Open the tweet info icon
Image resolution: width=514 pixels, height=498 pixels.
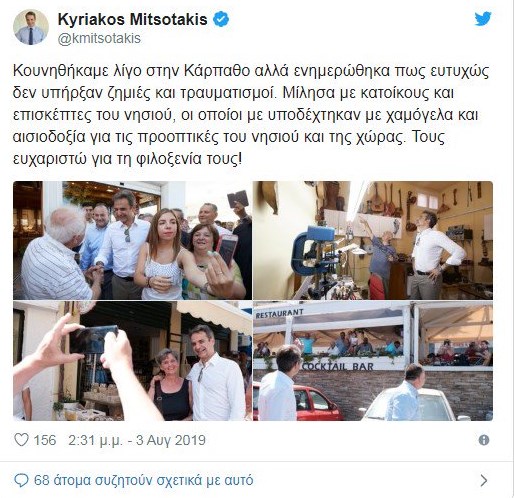pyautogui.click(x=484, y=440)
